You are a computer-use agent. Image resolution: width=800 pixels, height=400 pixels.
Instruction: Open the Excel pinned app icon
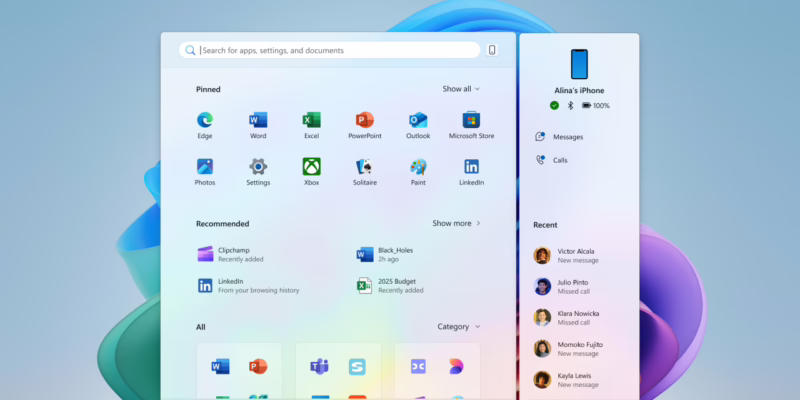click(x=311, y=121)
